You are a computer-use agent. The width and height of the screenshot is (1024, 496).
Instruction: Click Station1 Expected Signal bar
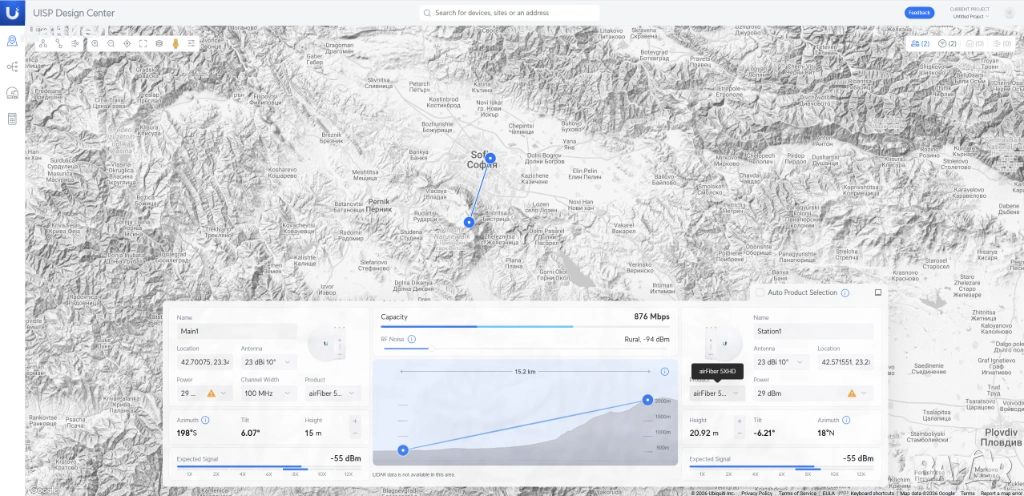[x=781, y=467]
